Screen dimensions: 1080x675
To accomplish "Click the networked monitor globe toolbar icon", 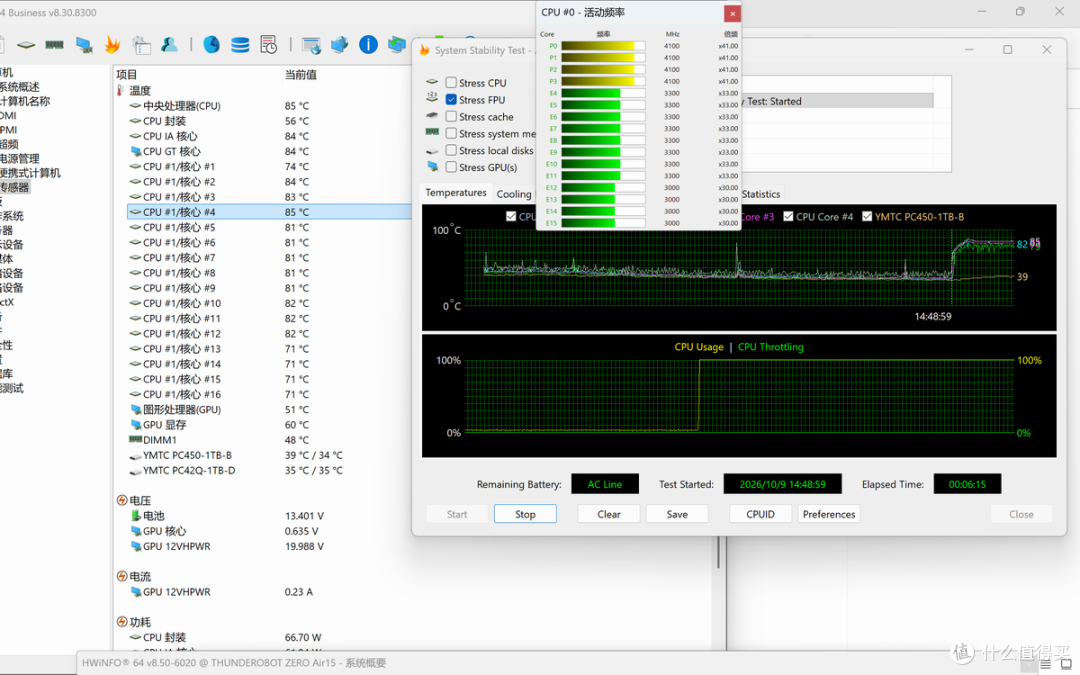I will tap(340, 45).
